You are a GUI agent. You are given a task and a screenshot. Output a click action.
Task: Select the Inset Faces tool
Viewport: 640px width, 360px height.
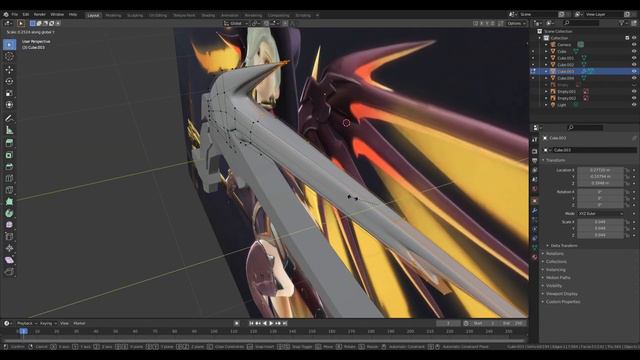pyautogui.click(x=9, y=155)
